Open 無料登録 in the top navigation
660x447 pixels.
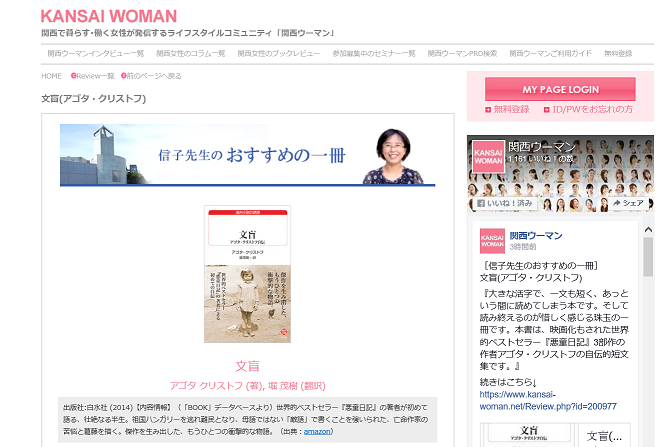point(618,53)
